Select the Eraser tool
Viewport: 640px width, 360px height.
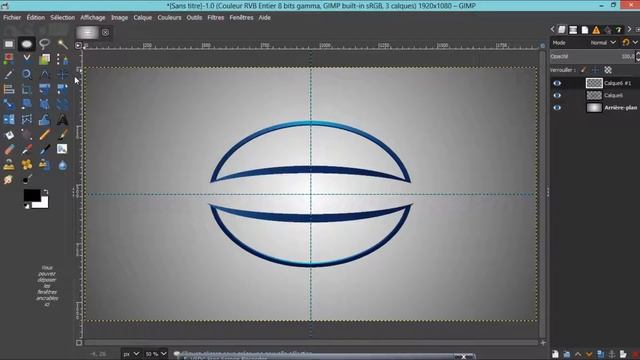[9, 150]
